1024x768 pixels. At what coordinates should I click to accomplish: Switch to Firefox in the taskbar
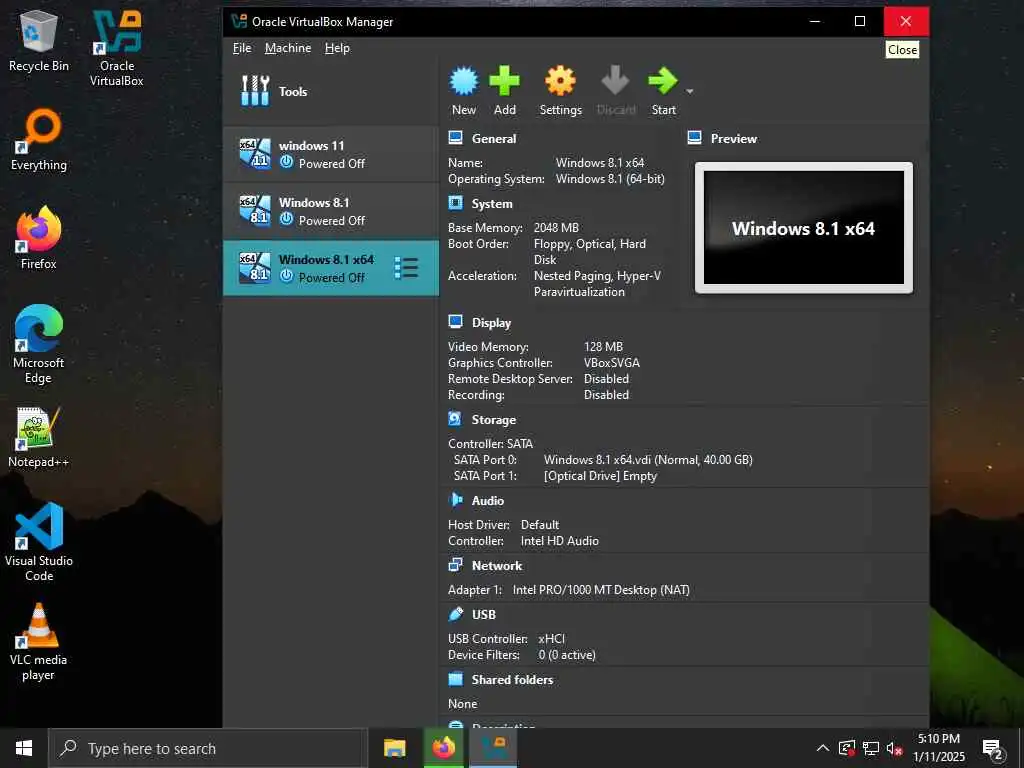[x=443, y=748]
